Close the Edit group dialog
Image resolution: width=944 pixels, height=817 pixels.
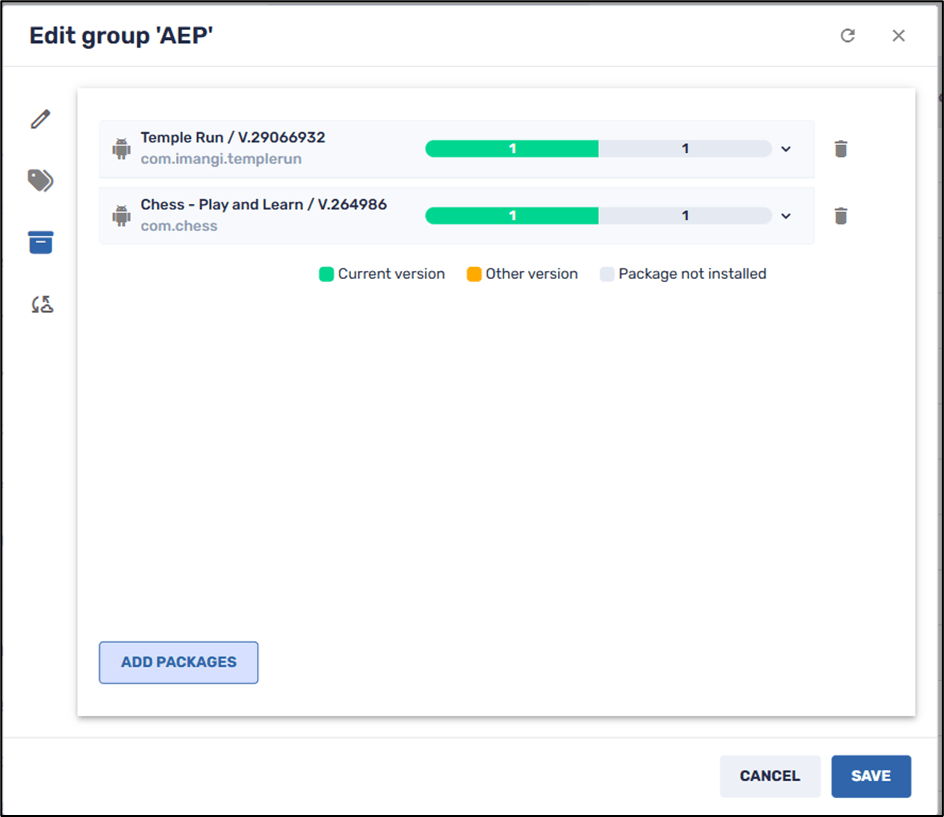(x=898, y=36)
